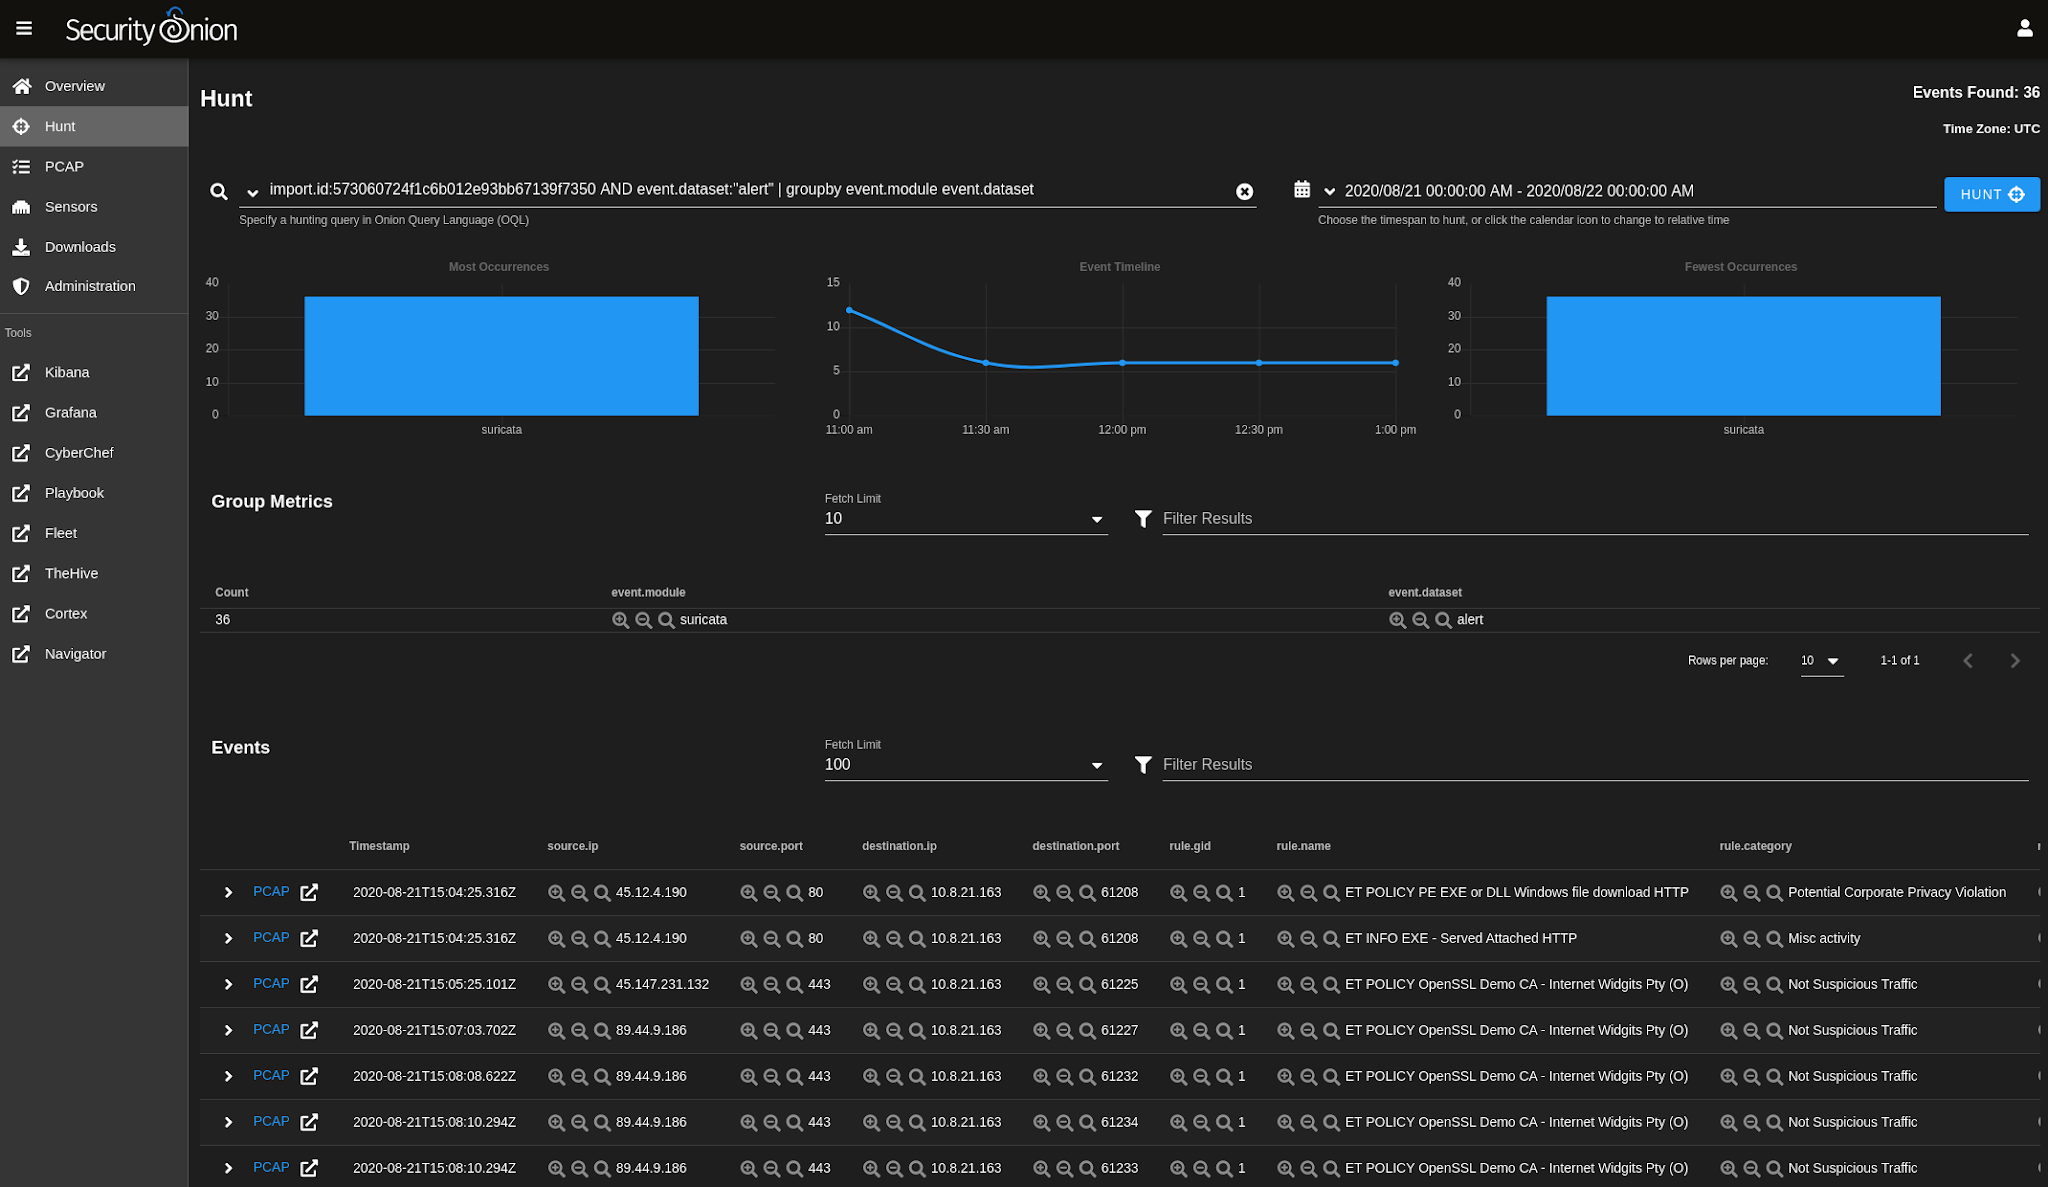Open the hamburger menu icon in the top bar

[23, 27]
